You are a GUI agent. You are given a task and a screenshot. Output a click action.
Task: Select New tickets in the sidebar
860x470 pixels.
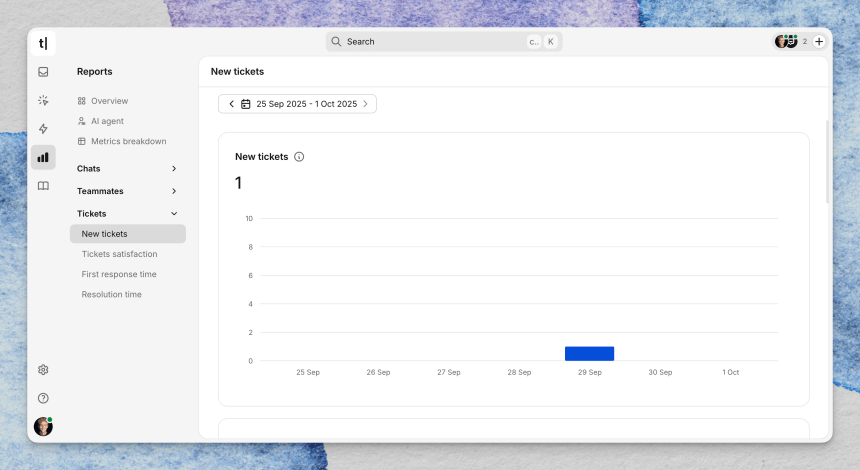pos(128,234)
